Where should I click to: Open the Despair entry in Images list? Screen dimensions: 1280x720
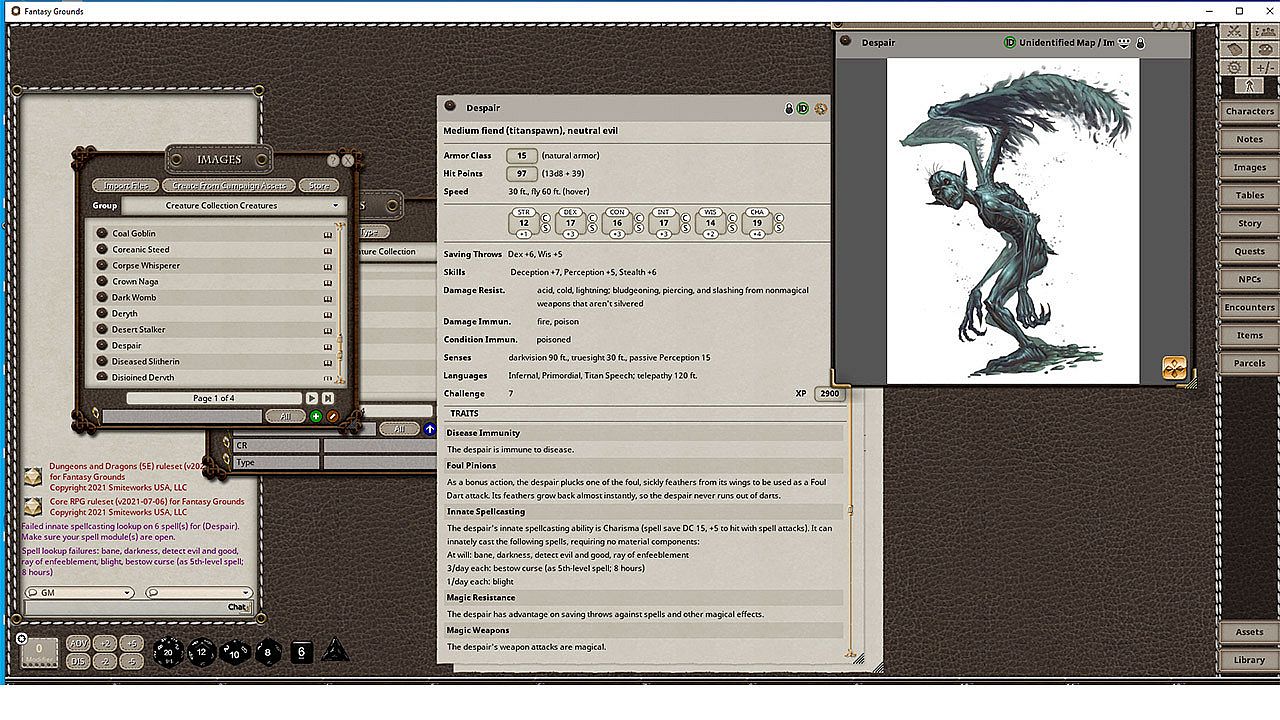pyautogui.click(x=127, y=345)
